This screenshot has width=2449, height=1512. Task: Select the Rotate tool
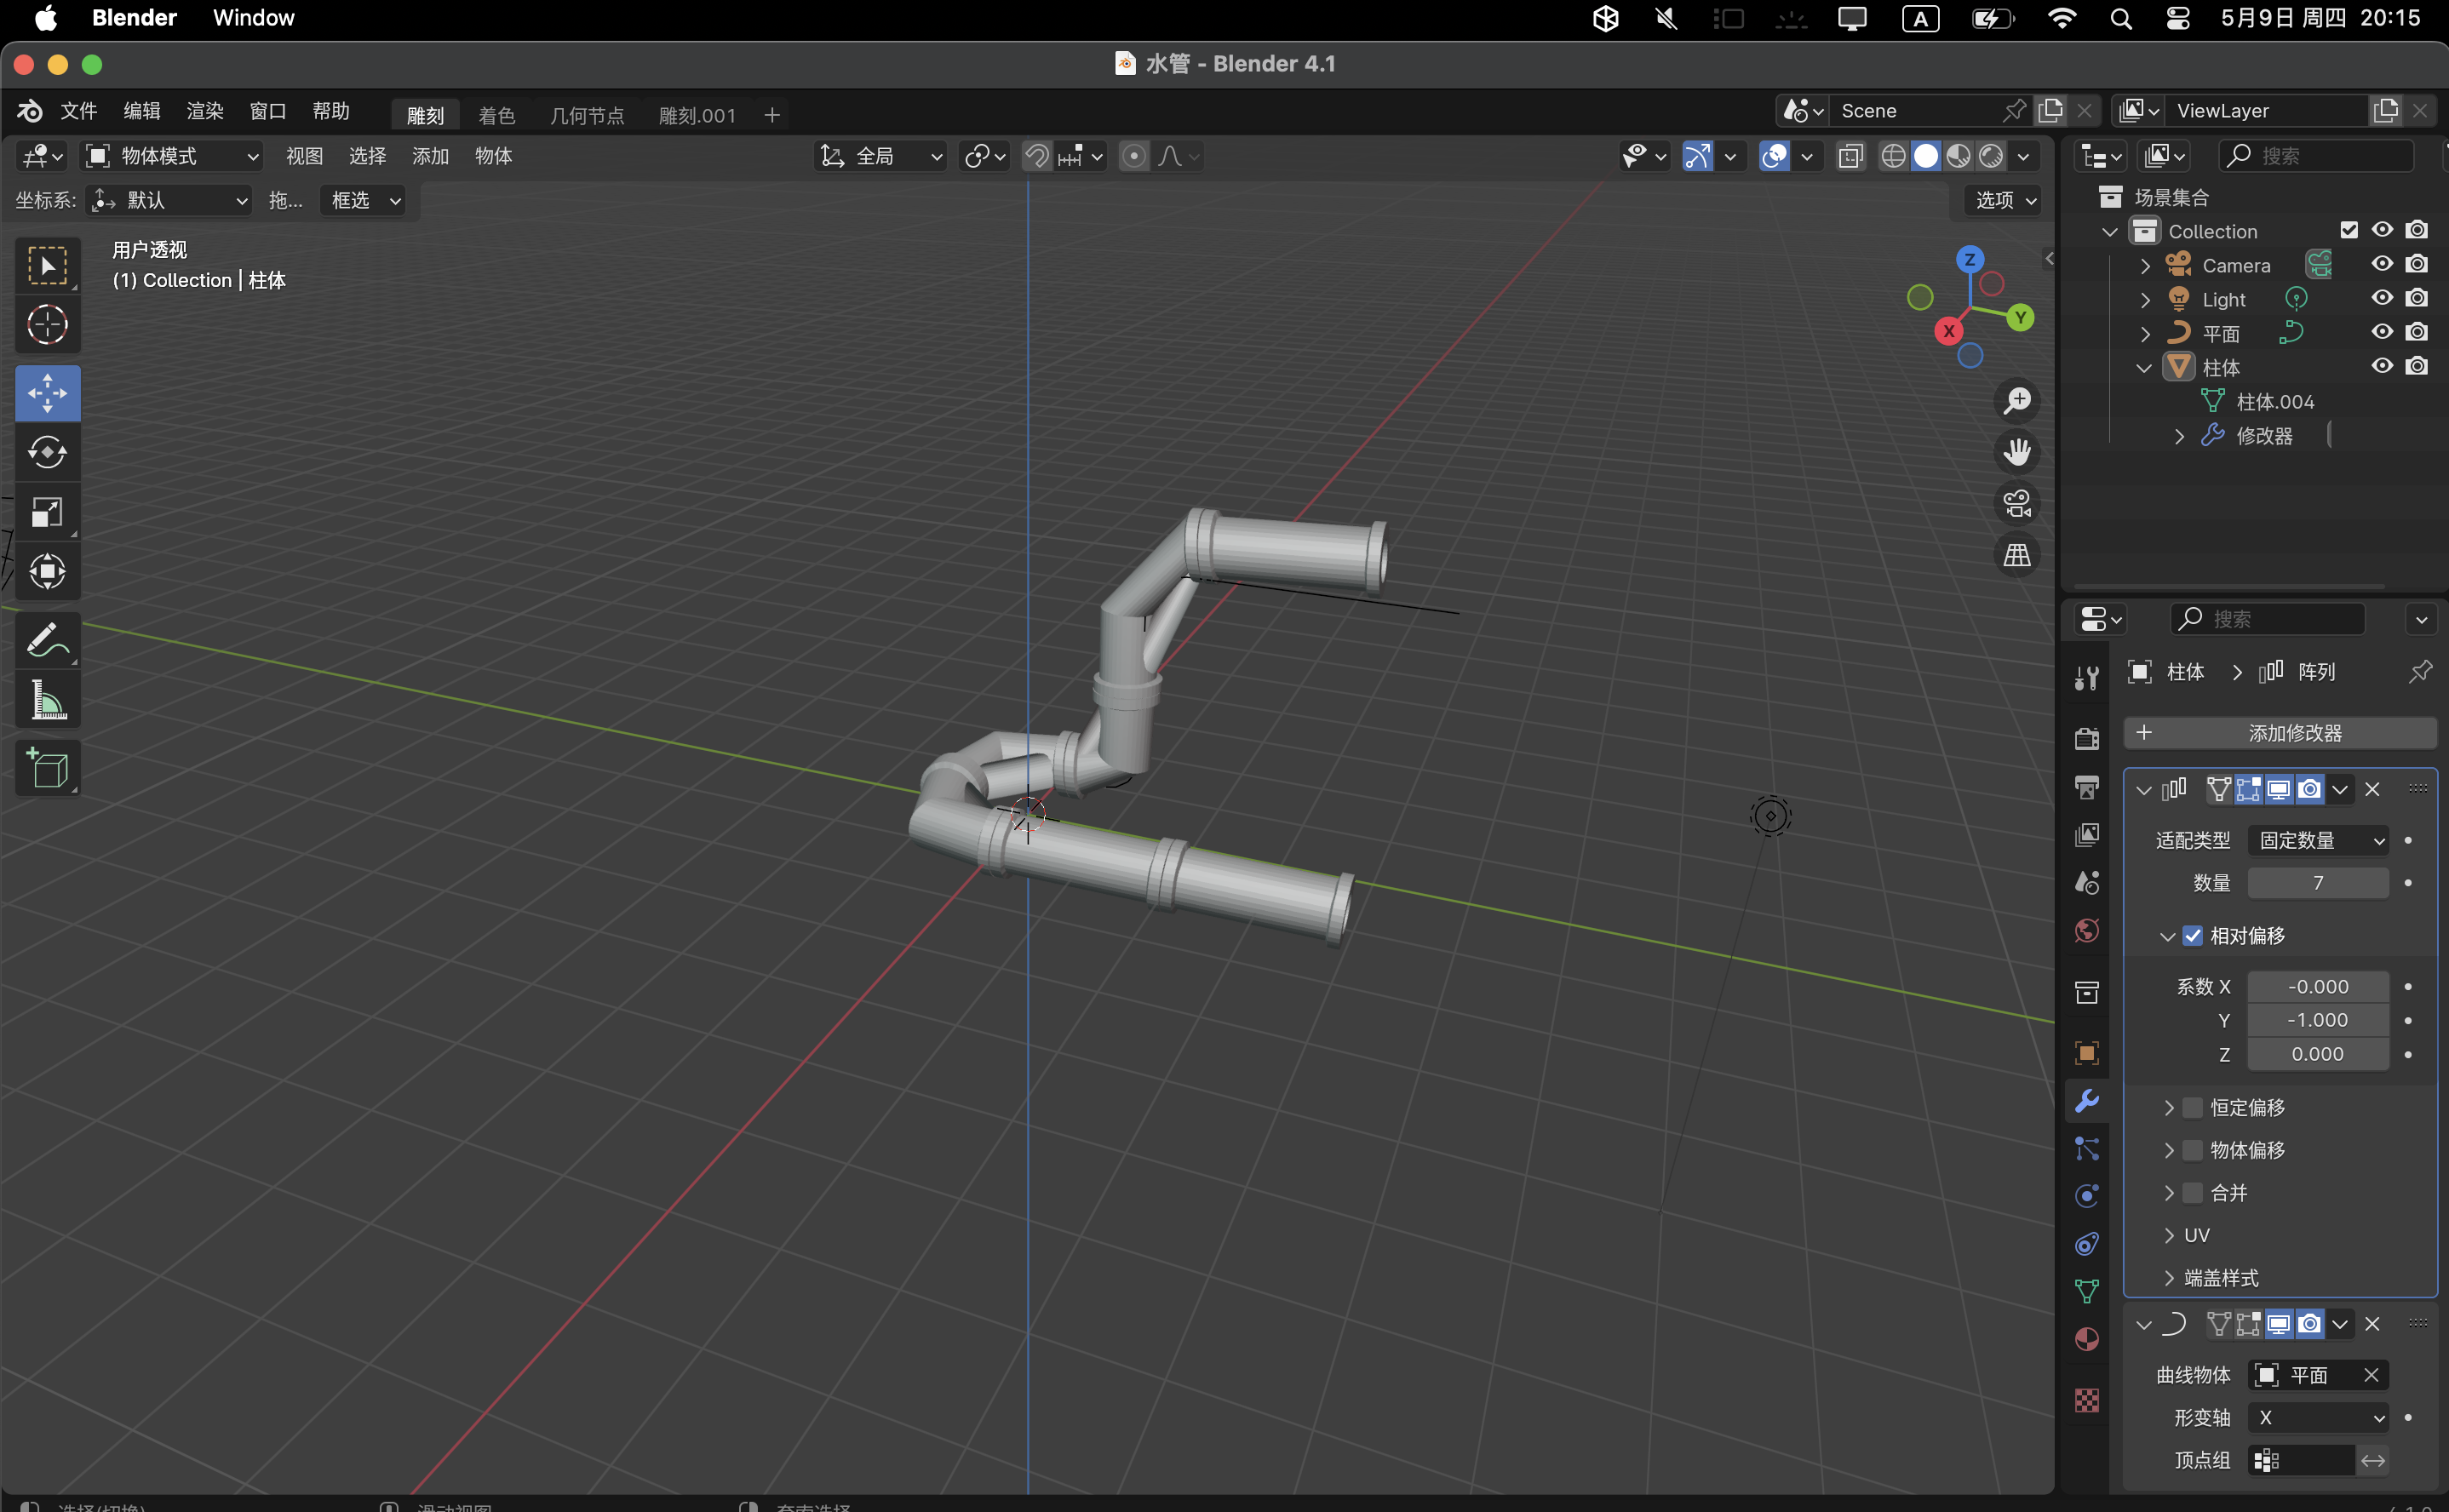[x=47, y=452]
